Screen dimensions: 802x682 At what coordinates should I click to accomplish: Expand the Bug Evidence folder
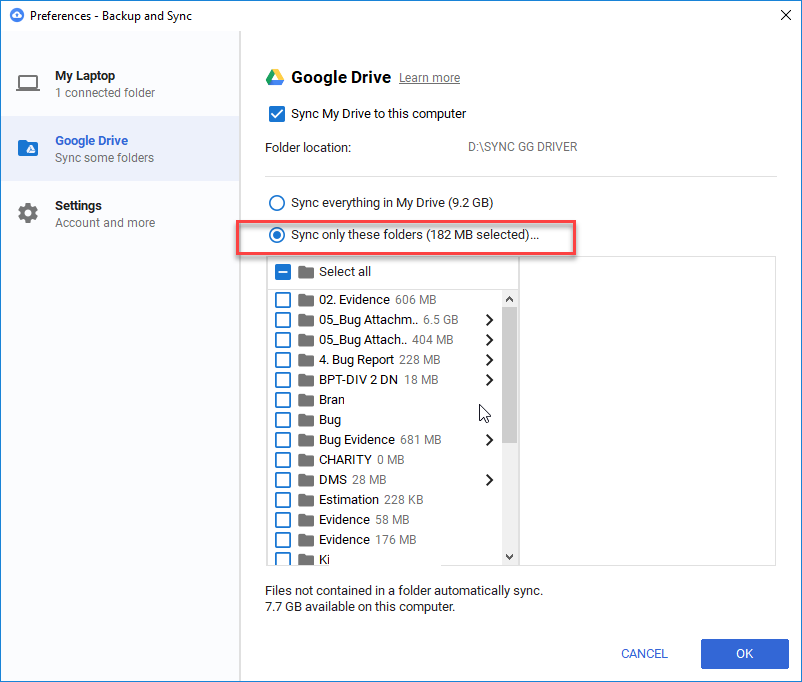489,440
